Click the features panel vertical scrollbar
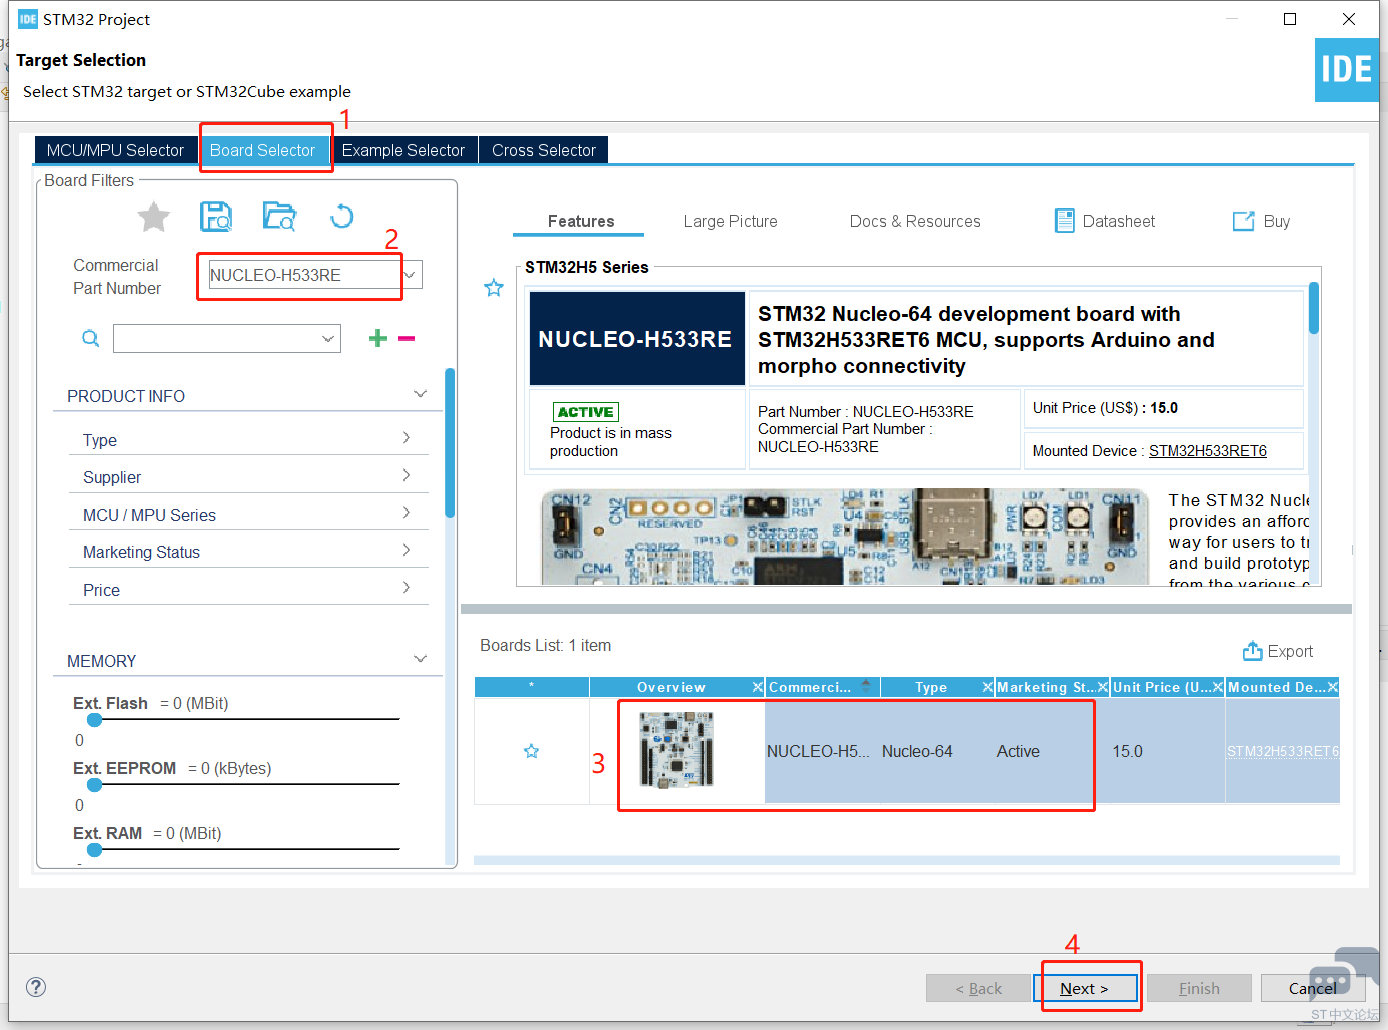This screenshot has width=1388, height=1030. tap(1314, 308)
